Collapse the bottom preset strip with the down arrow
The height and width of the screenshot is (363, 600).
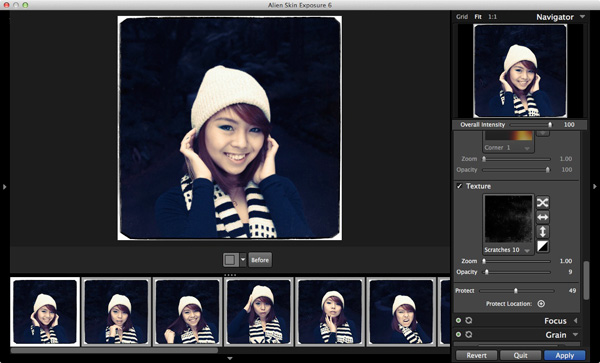pyautogui.click(x=230, y=358)
